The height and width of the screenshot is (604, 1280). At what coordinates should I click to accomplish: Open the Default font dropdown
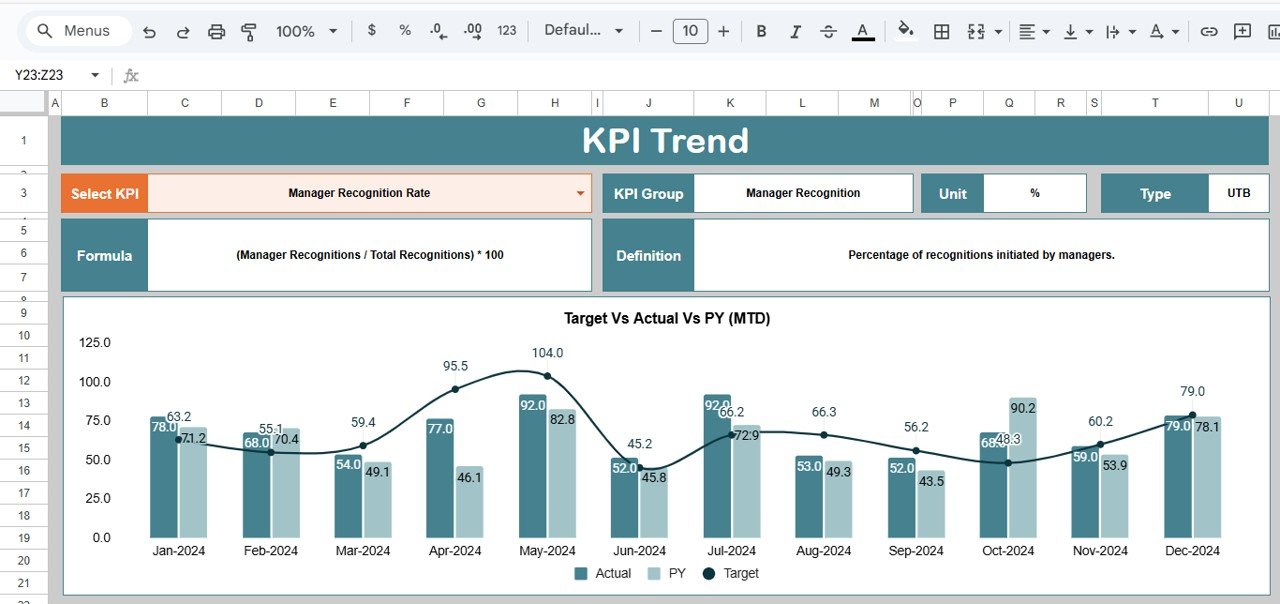(583, 31)
